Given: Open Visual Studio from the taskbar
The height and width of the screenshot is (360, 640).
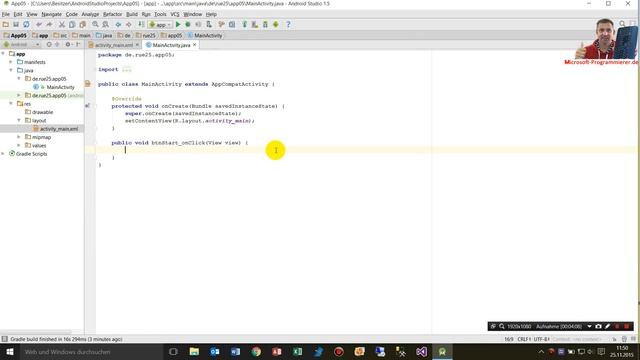Looking at the screenshot, I should (422, 351).
